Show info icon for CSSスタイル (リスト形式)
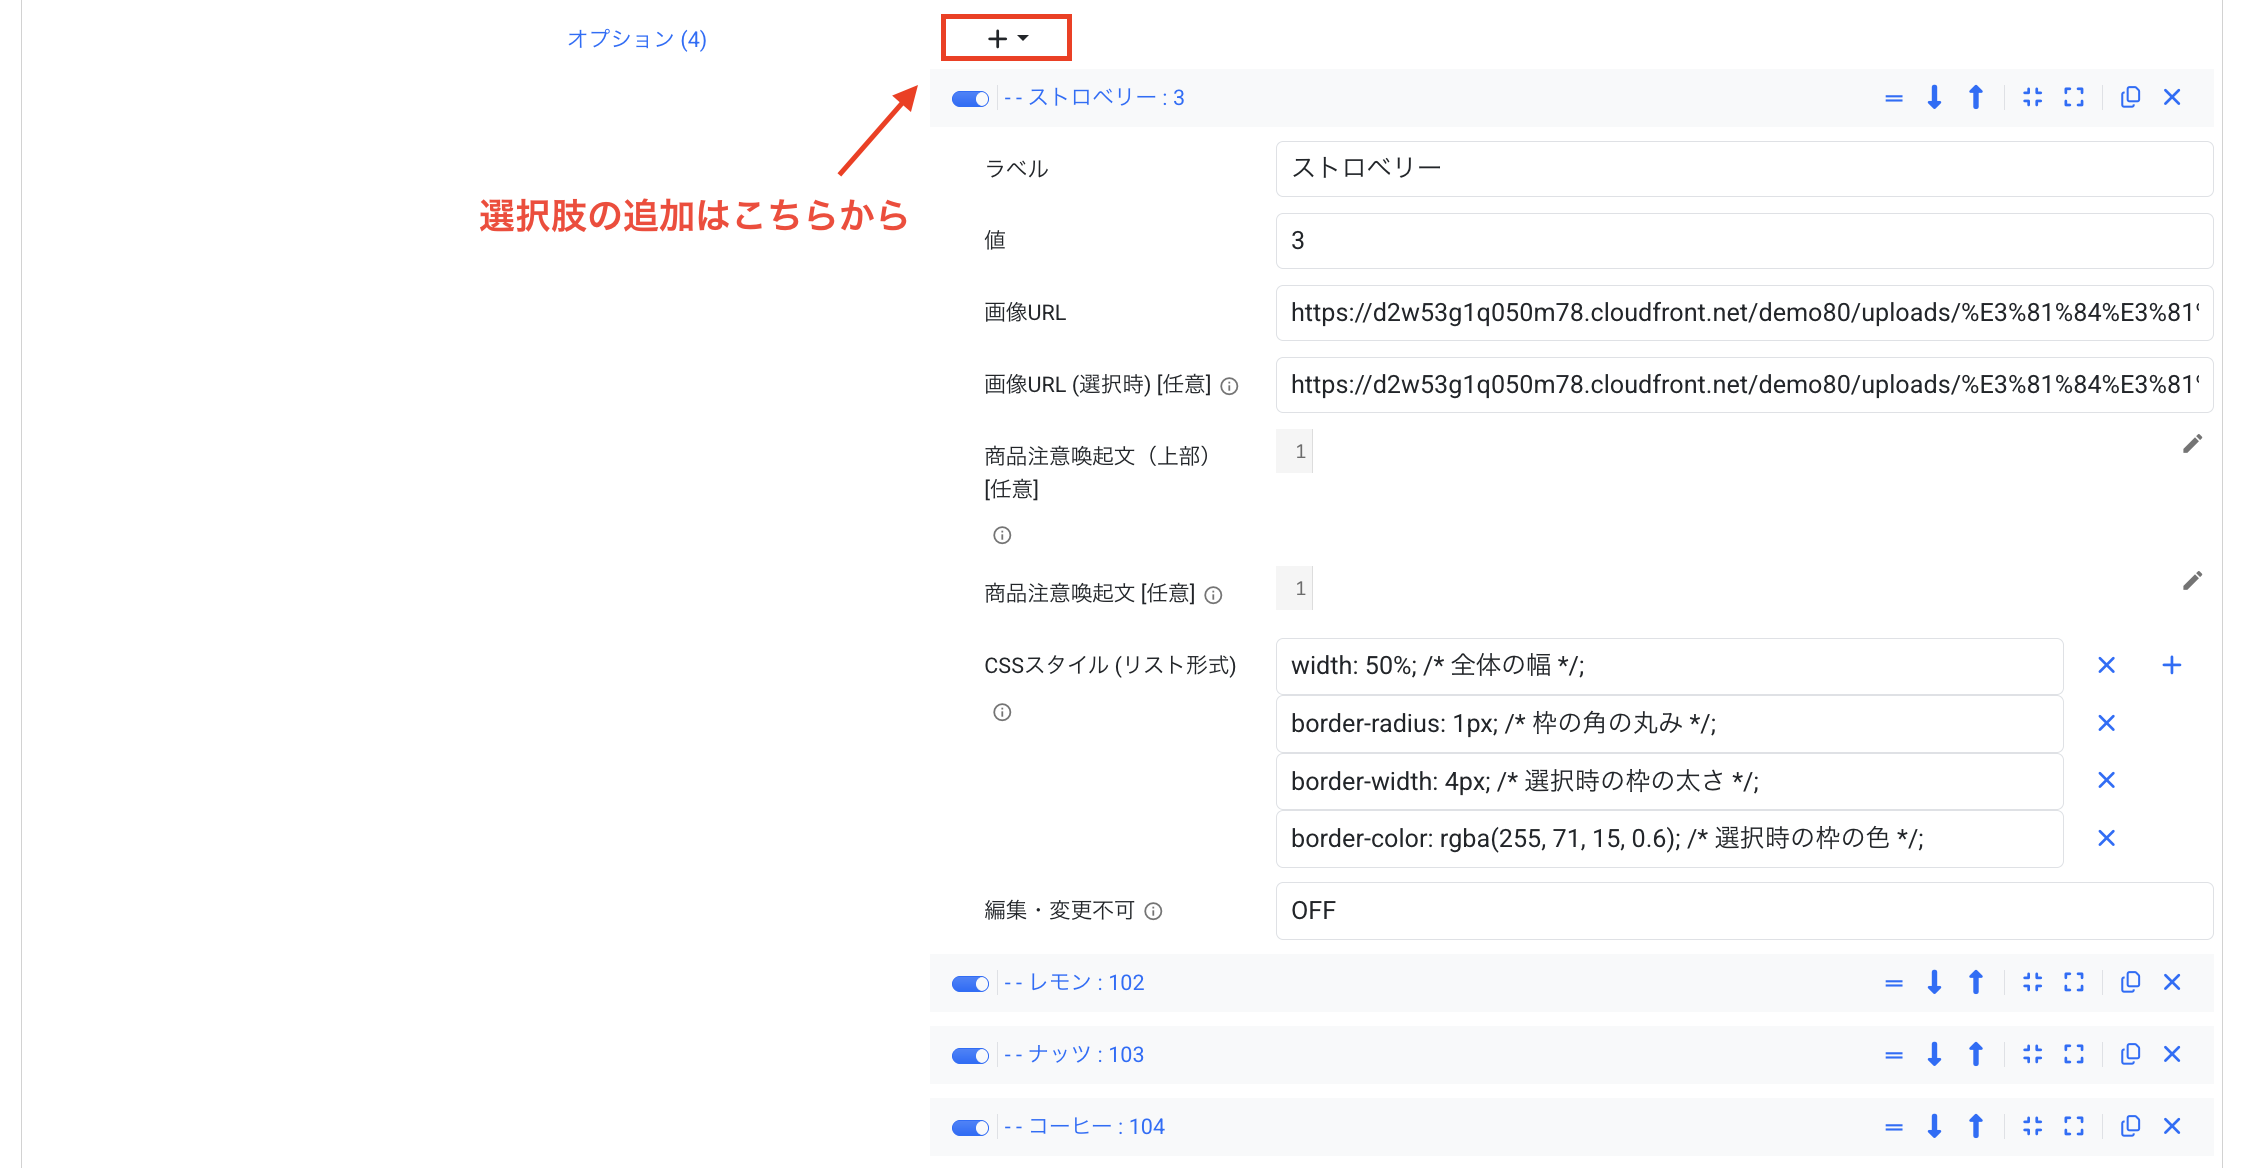 [x=1002, y=712]
